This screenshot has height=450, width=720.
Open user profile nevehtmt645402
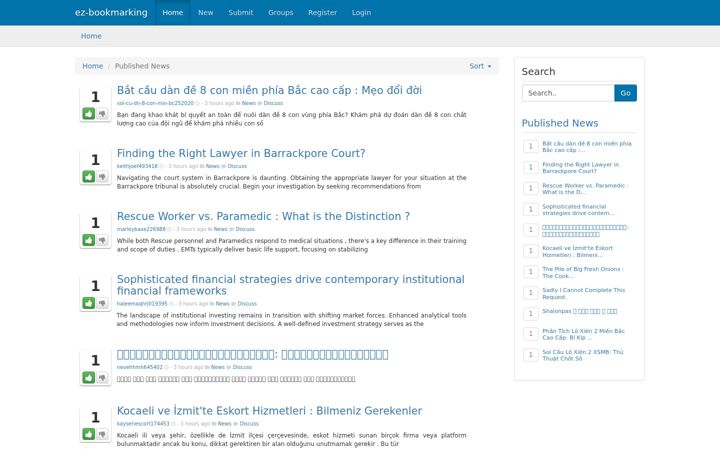pyautogui.click(x=140, y=367)
